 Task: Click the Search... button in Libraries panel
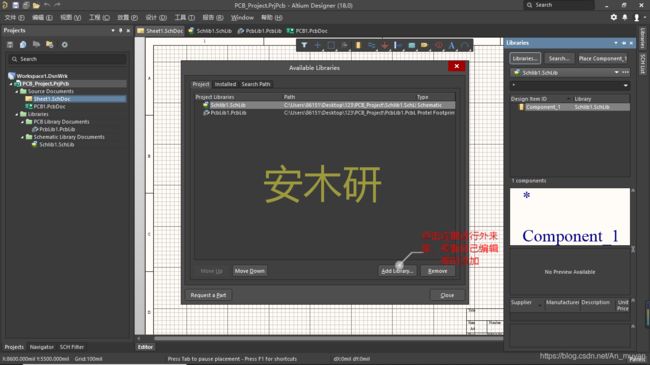(559, 58)
